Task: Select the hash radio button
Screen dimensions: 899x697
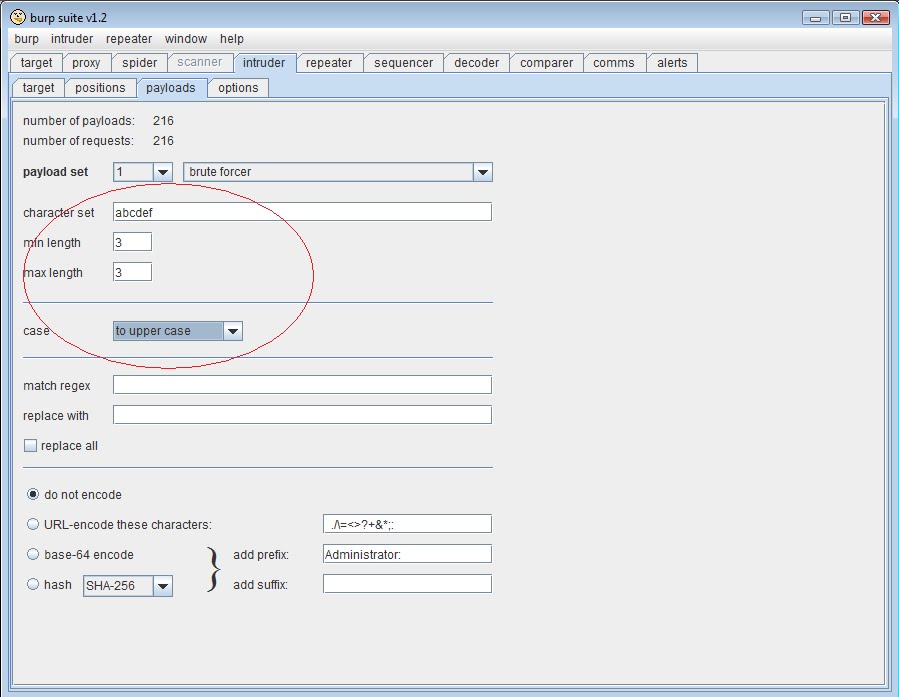Action: (x=33, y=584)
